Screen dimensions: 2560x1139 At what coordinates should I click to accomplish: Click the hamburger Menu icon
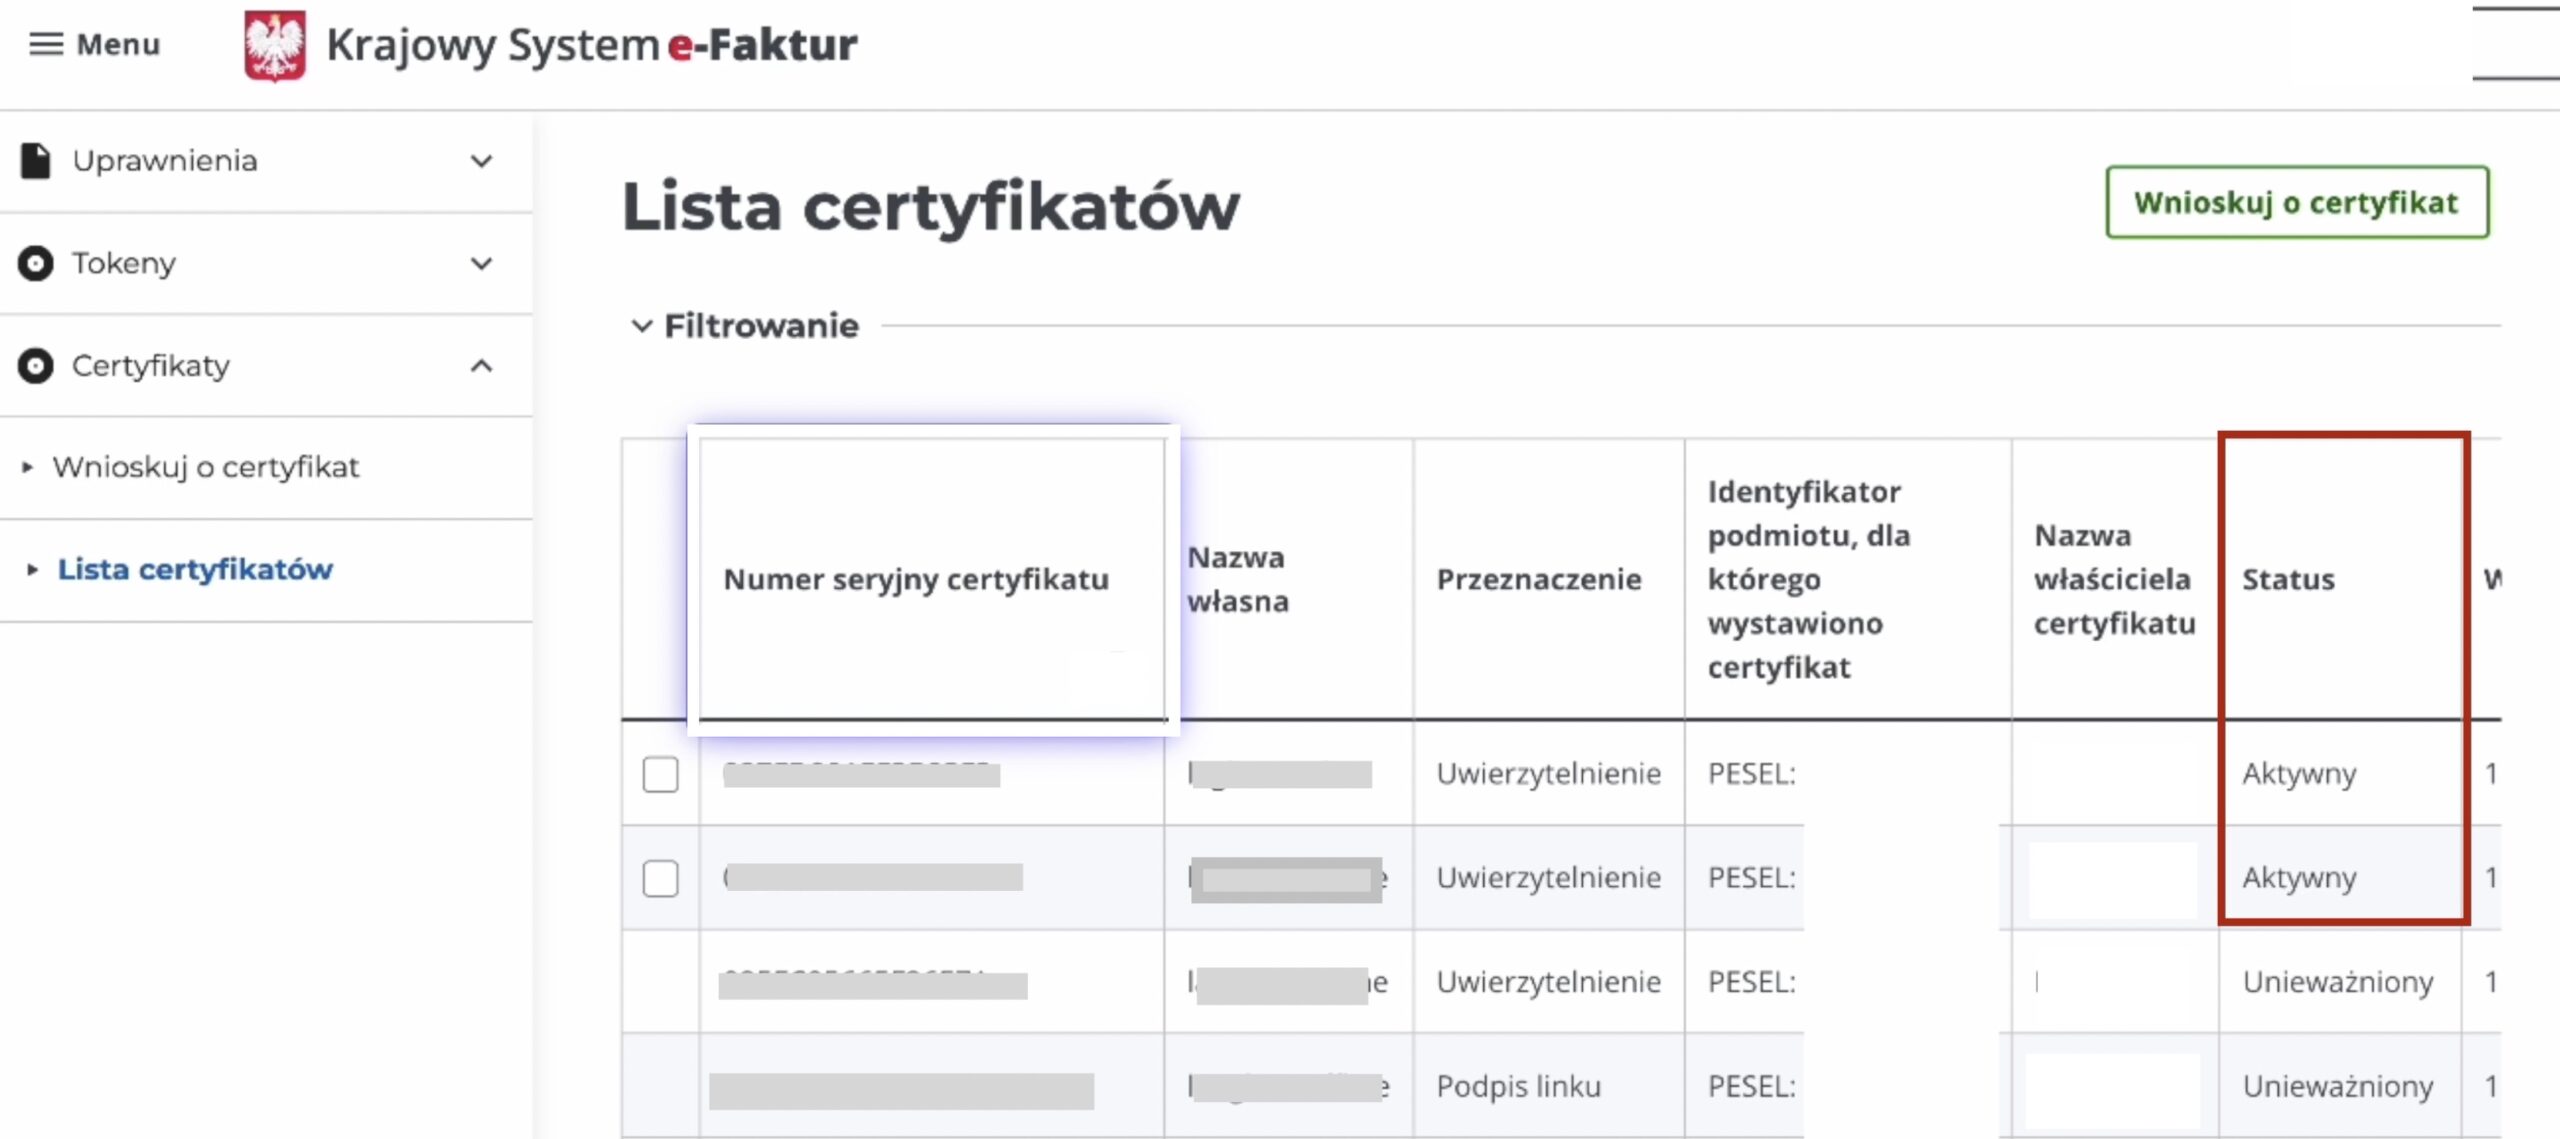pyautogui.click(x=45, y=44)
